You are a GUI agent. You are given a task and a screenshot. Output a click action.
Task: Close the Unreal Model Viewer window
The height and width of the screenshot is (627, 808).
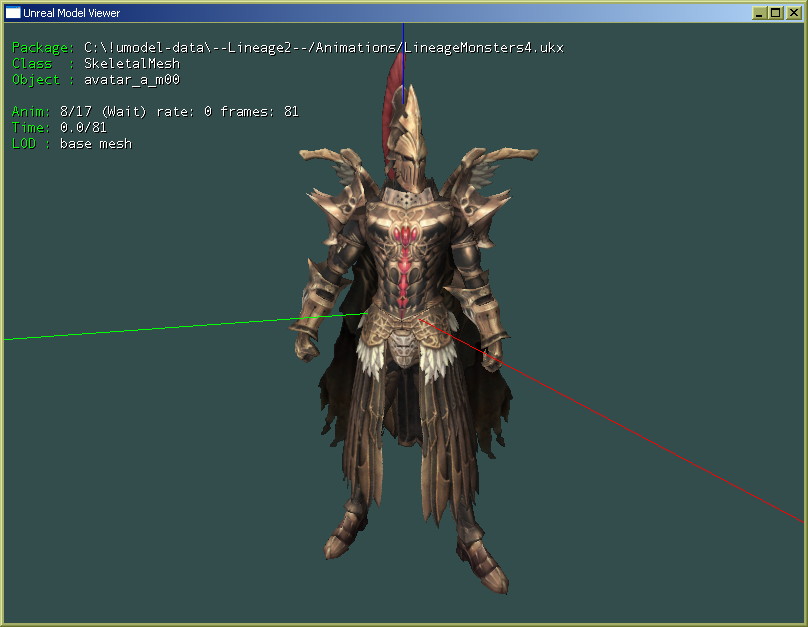794,13
